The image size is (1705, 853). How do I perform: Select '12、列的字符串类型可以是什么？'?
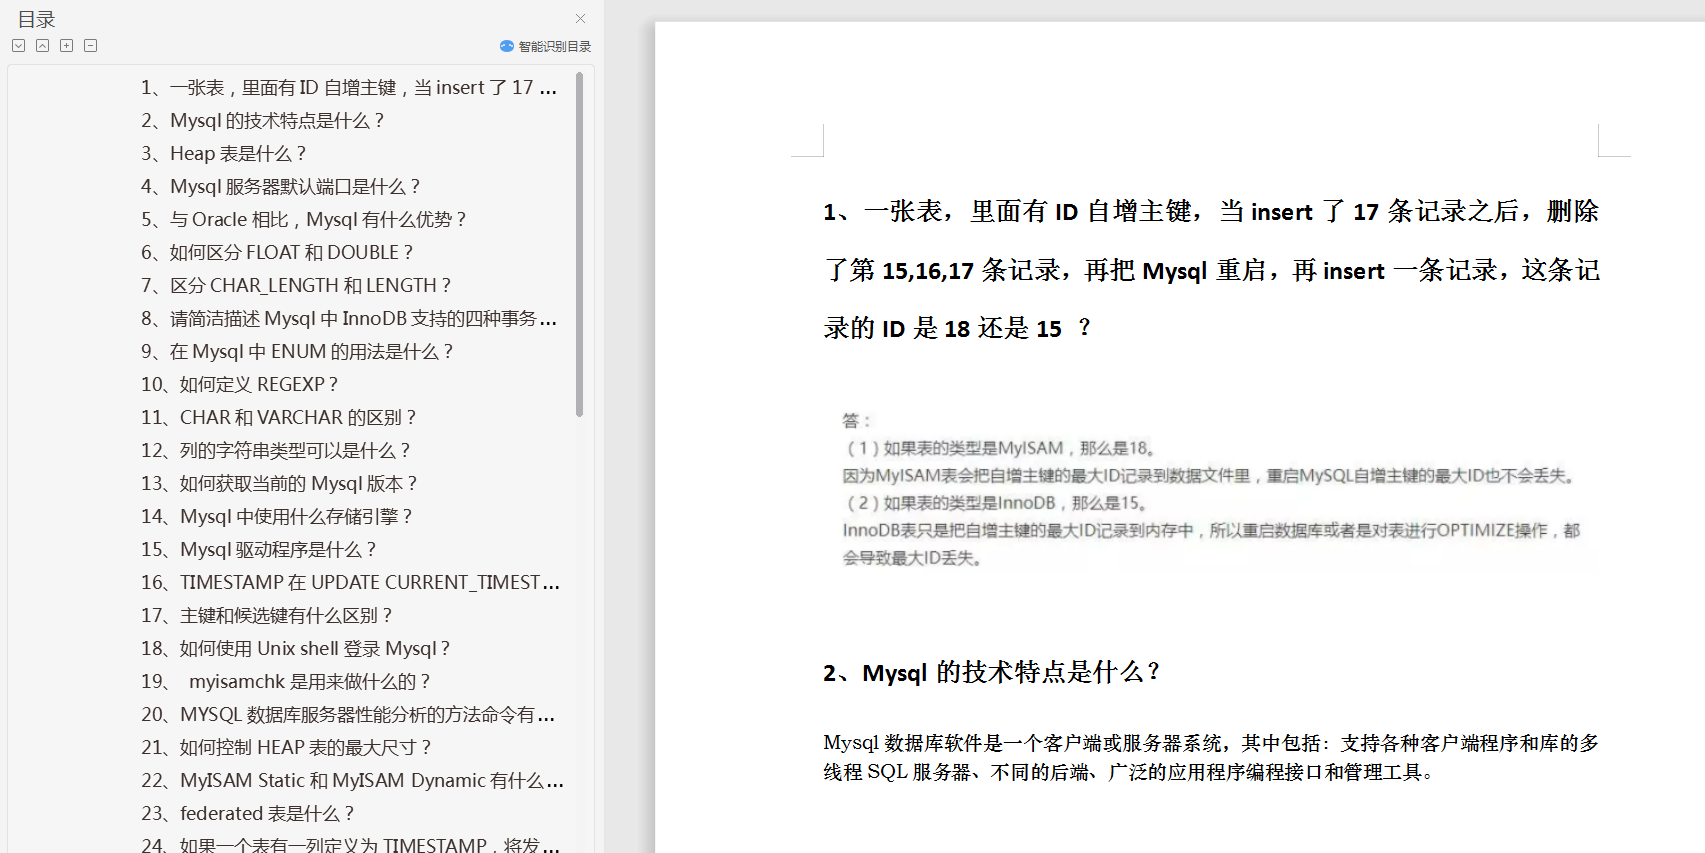pyautogui.click(x=275, y=451)
